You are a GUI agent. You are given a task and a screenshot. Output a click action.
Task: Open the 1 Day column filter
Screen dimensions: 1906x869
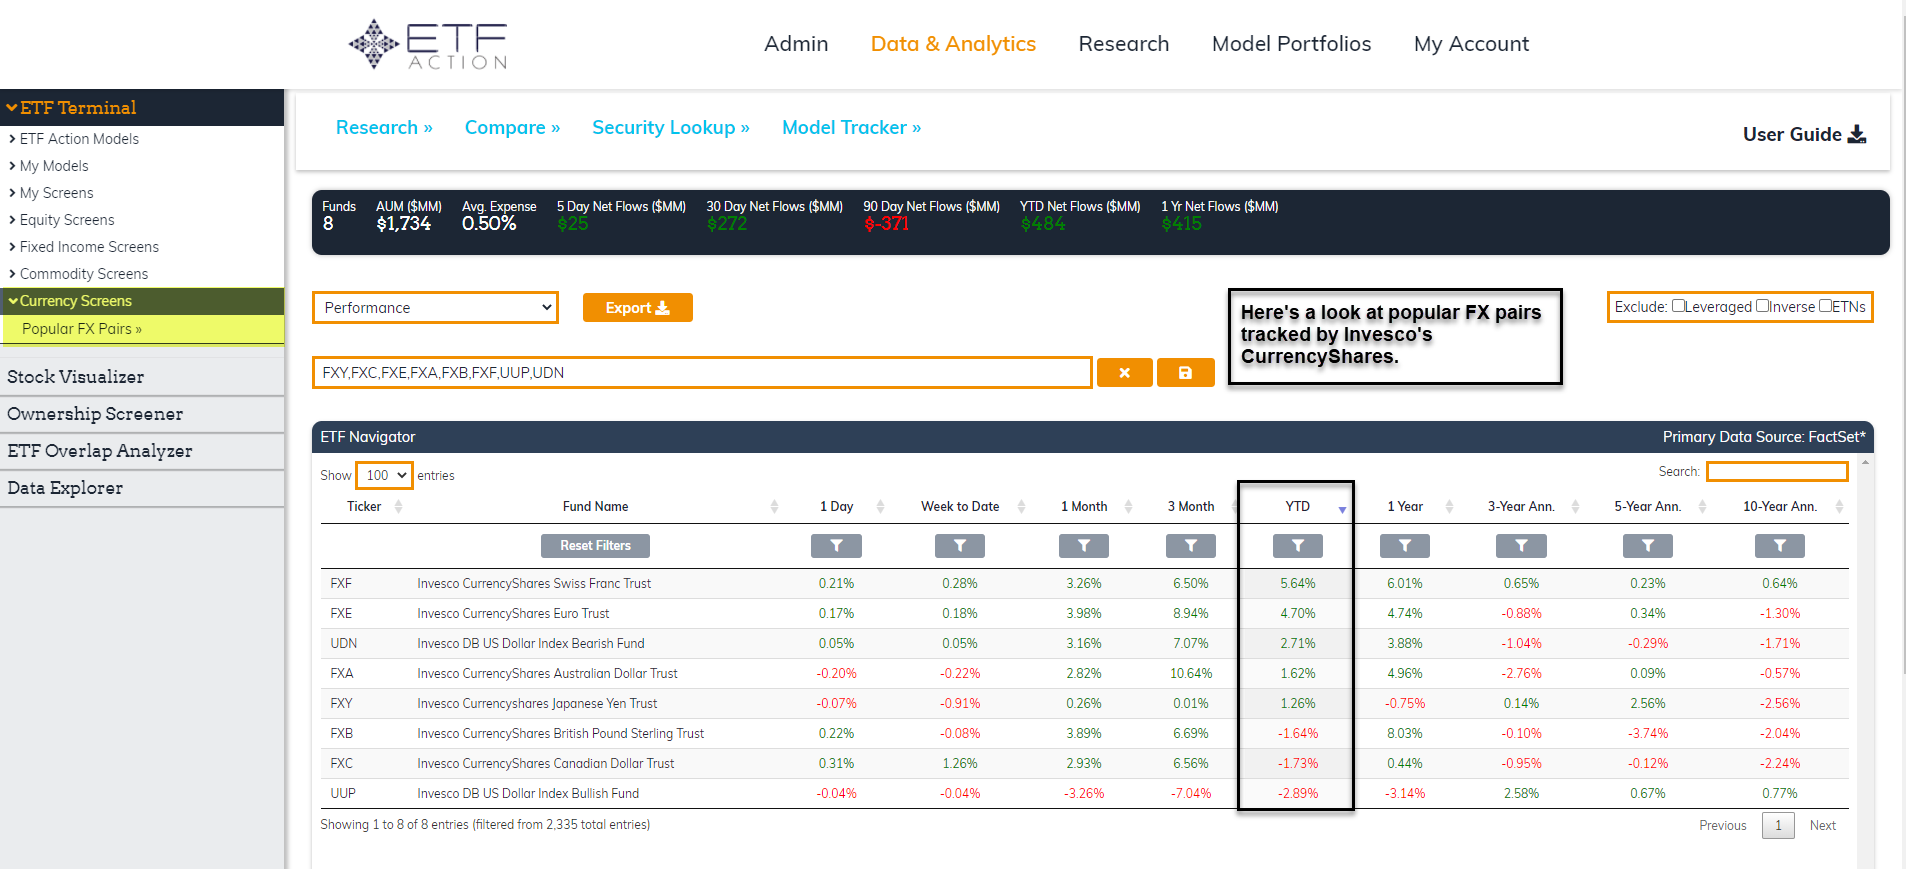click(836, 546)
